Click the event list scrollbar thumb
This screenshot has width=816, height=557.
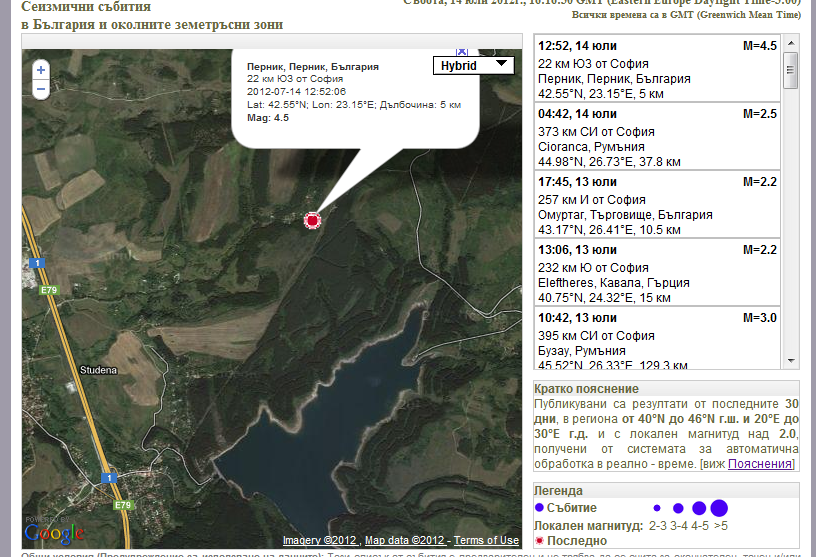click(791, 70)
